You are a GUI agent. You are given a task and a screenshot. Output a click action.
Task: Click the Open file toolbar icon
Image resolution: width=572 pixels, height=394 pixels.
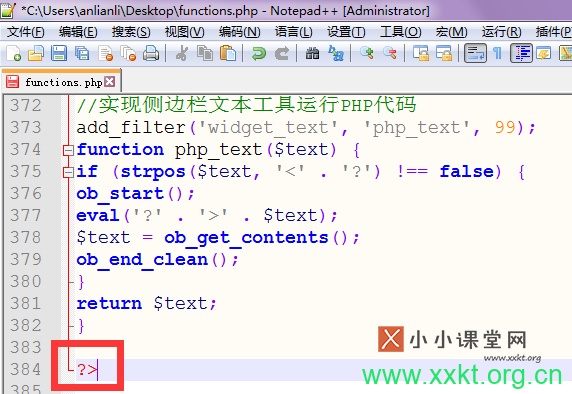36,53
